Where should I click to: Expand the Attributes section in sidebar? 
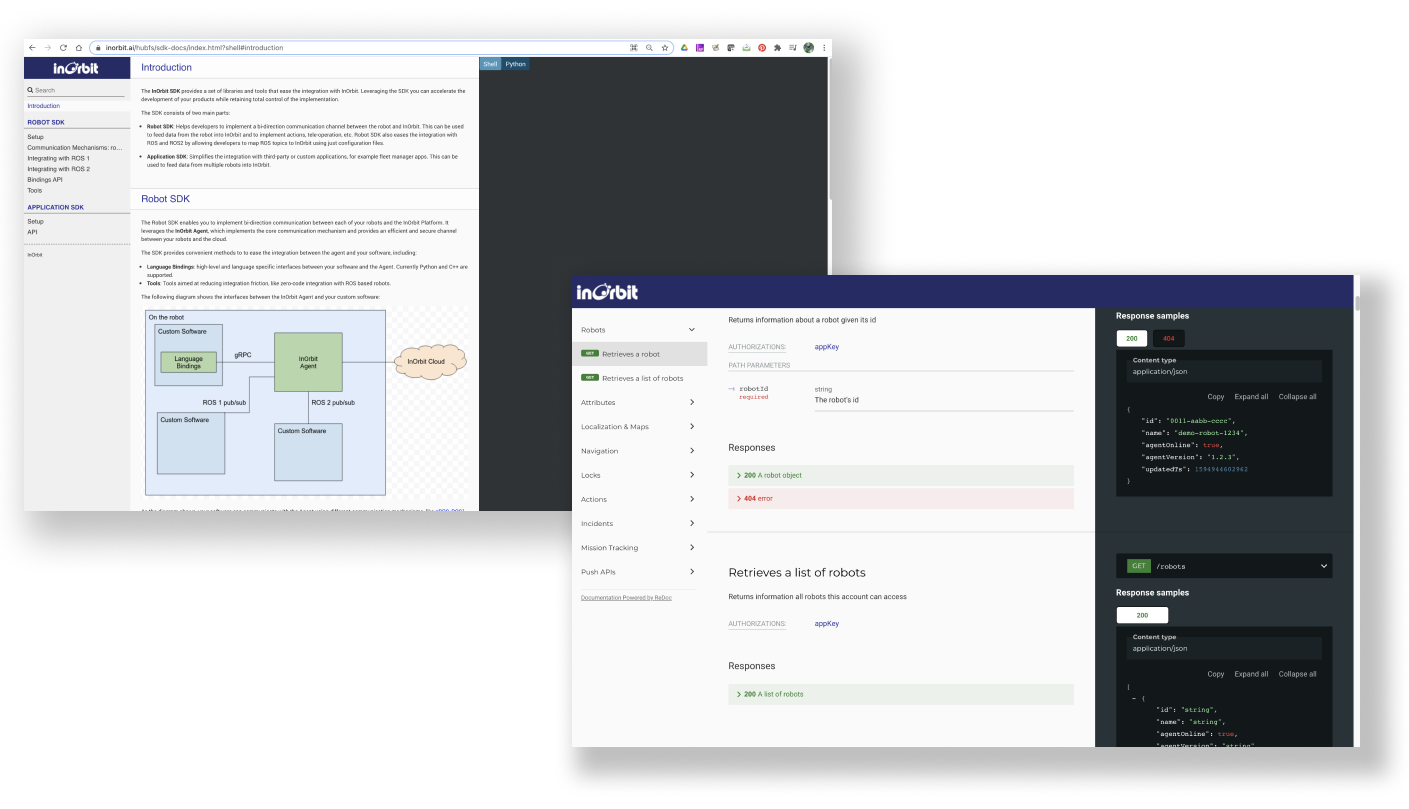point(638,403)
